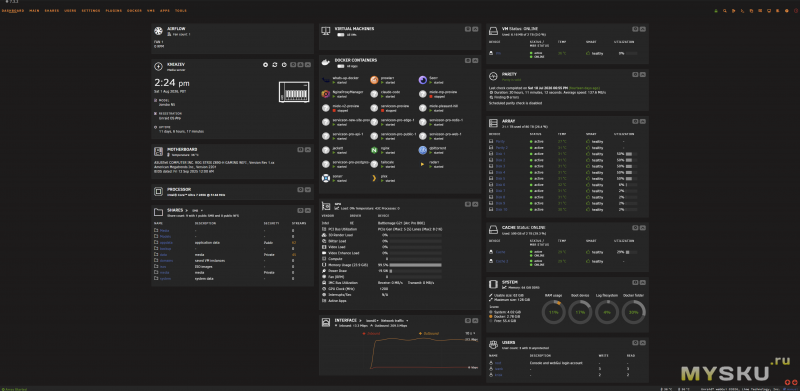Open the Shares protocol dropdown

(197, 210)
